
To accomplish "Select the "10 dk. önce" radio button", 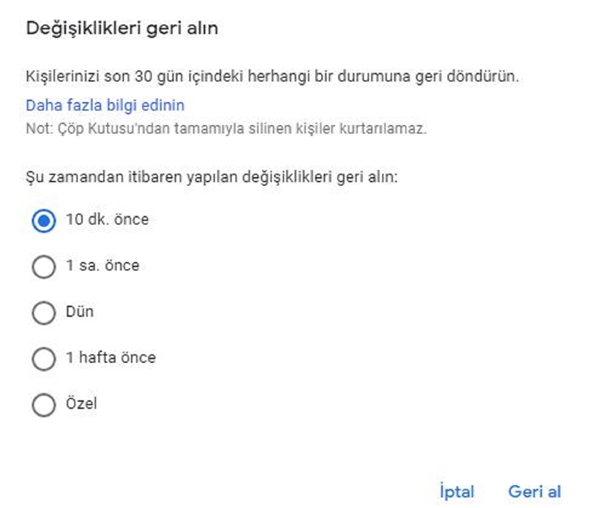I will pyautogui.click(x=44, y=221).
